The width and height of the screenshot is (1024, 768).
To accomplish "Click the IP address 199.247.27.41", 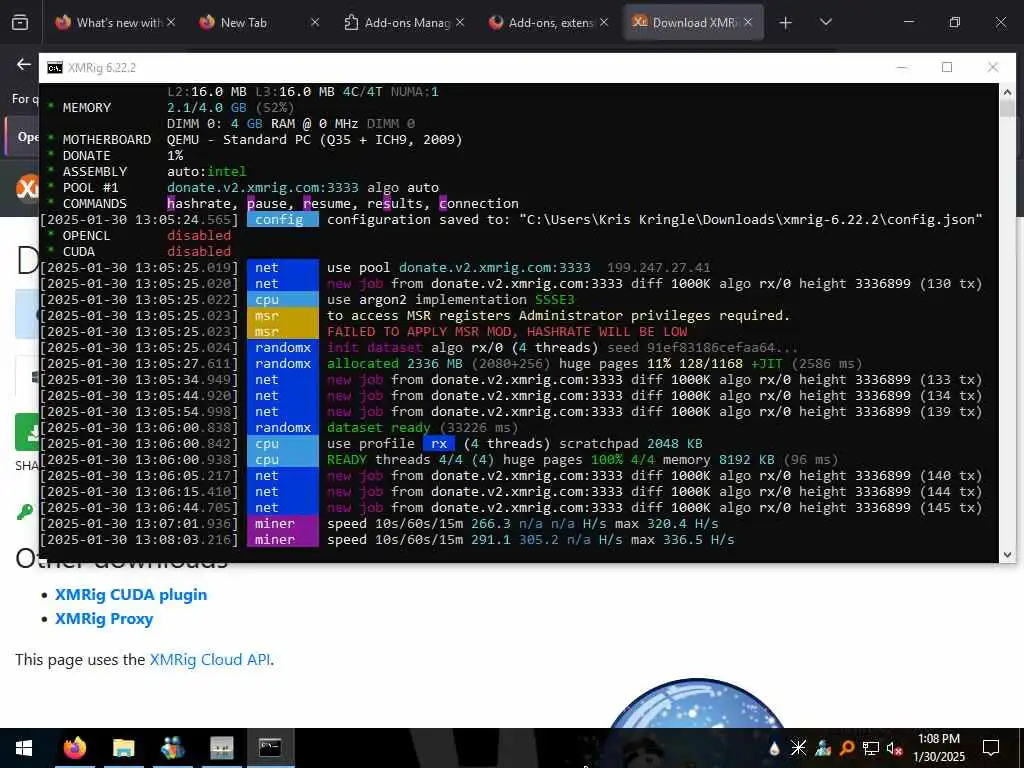I will pyautogui.click(x=658, y=268).
